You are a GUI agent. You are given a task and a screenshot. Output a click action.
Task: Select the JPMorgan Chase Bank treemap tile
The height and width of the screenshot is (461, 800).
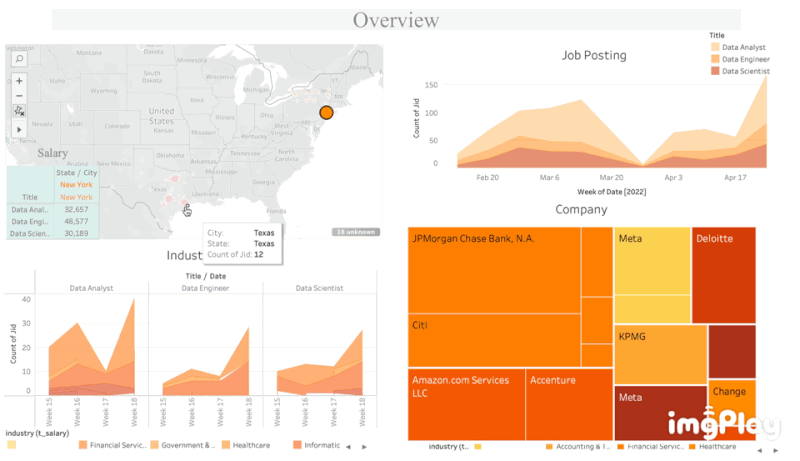coord(494,270)
